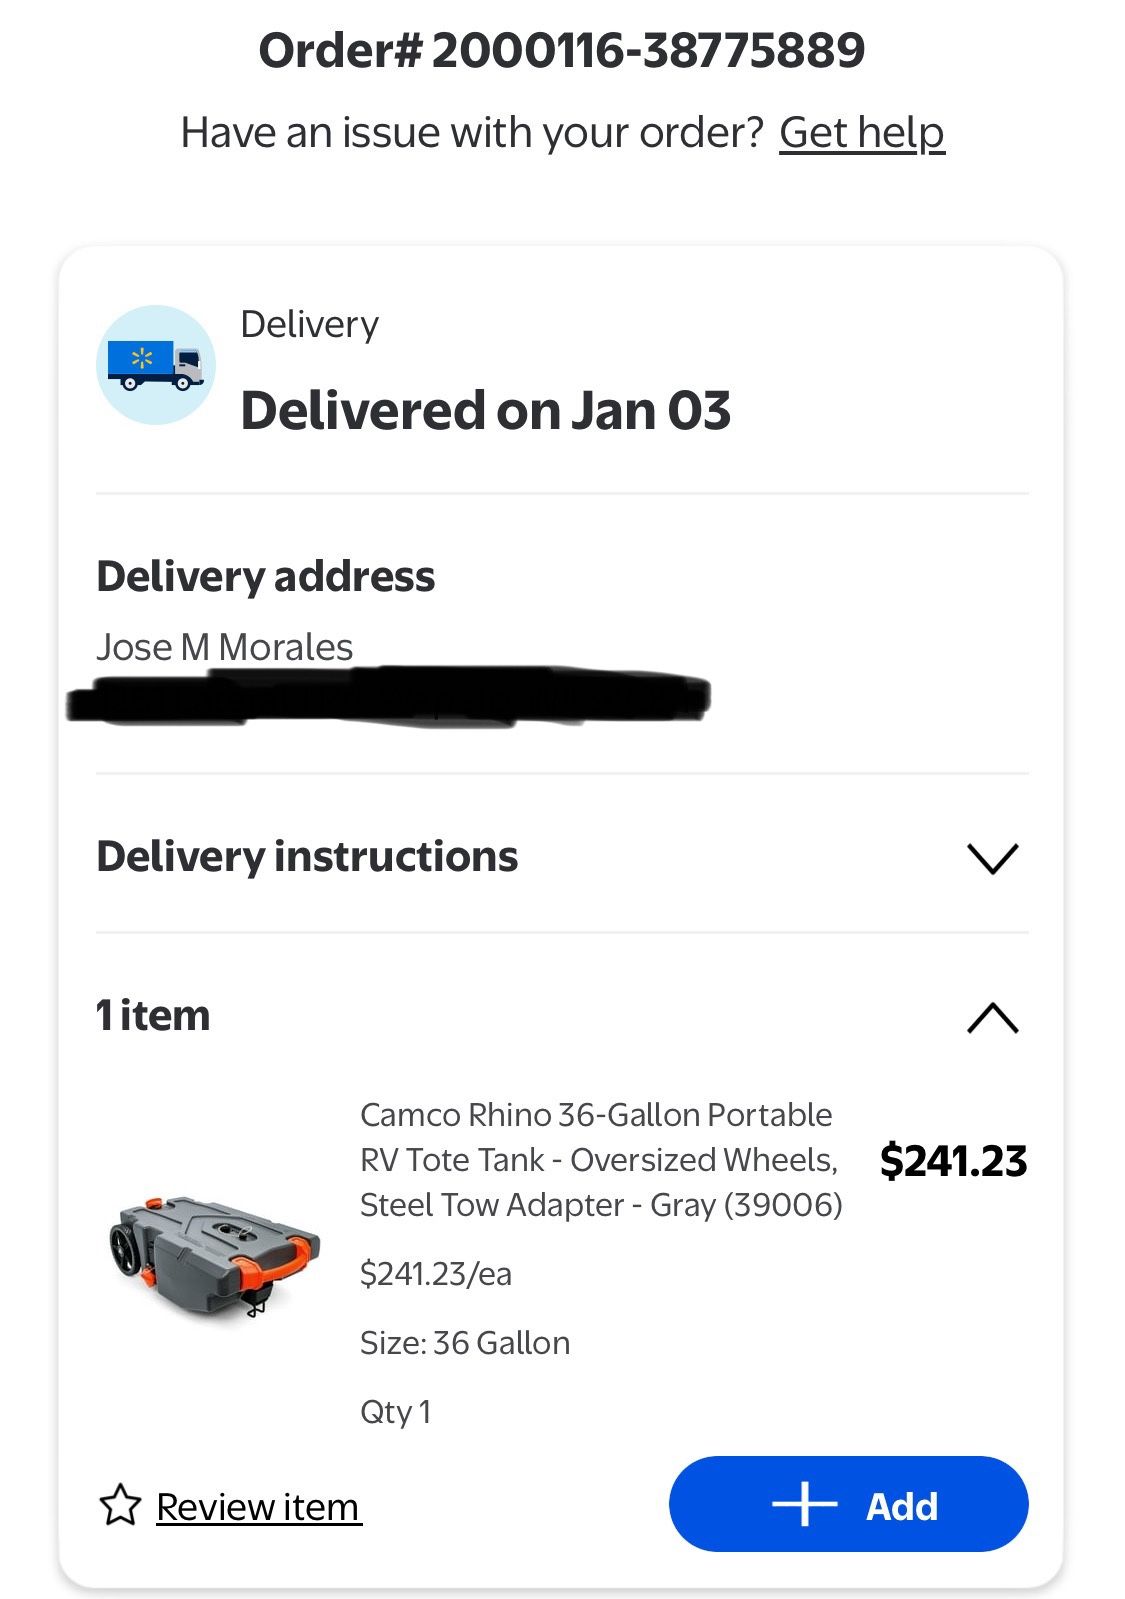Click the Delivery instructions heading
This screenshot has width=1125, height=1599.
pyautogui.click(x=307, y=857)
